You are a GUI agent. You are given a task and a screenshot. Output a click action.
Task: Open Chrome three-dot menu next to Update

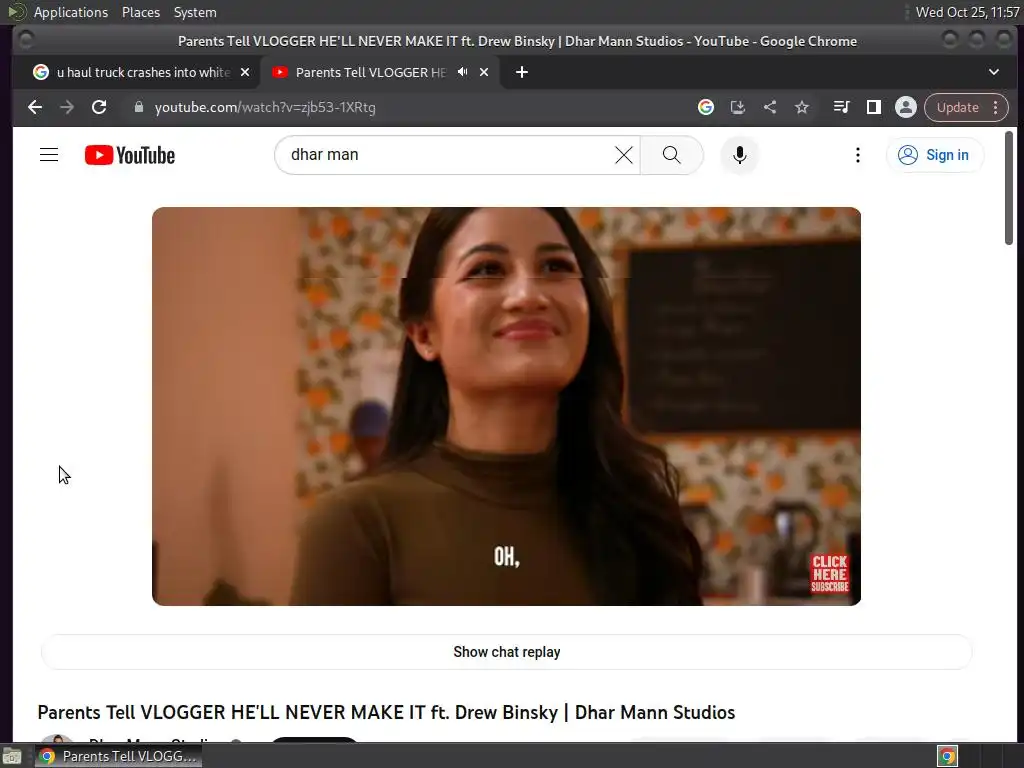(x=996, y=107)
